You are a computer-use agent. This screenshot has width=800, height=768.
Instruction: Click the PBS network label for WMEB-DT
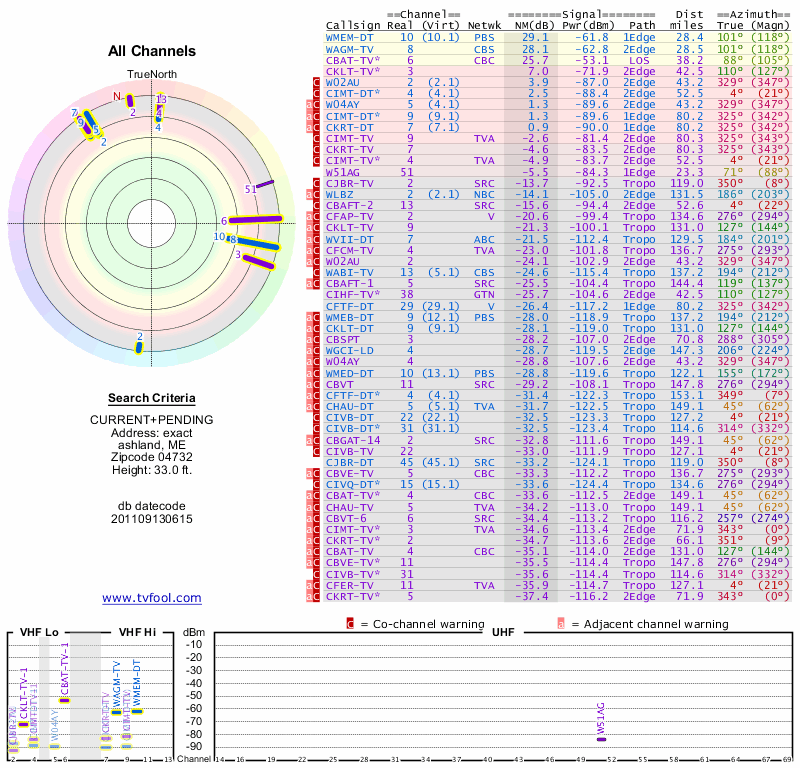point(483,315)
